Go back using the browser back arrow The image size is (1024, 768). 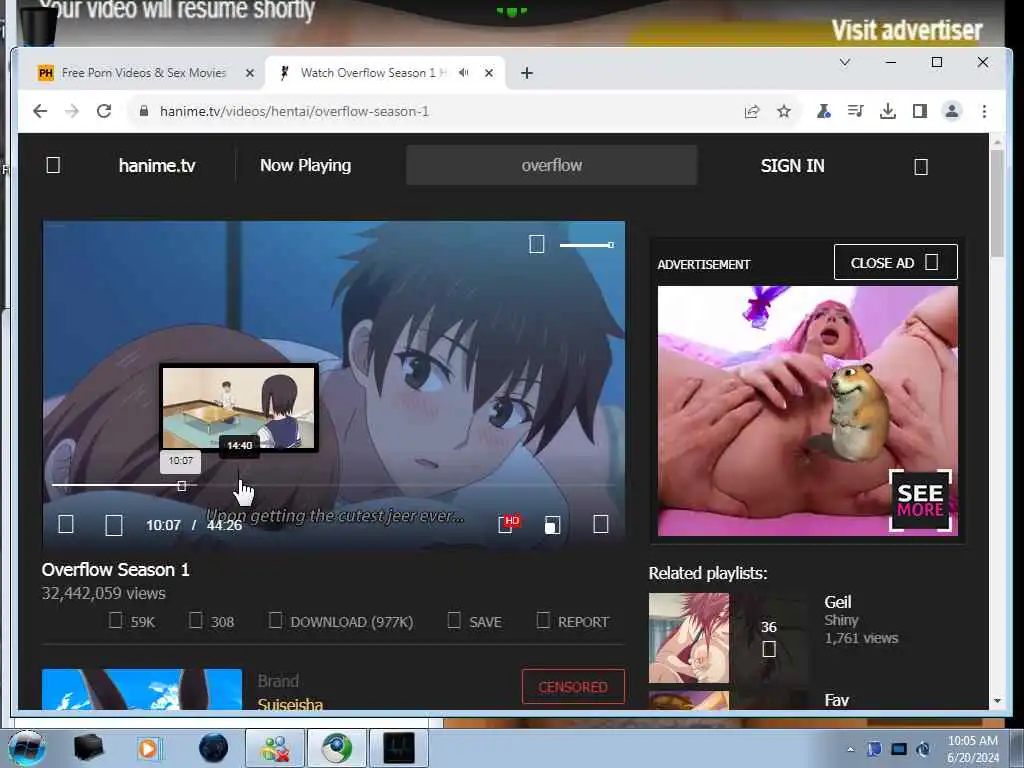pos(40,111)
